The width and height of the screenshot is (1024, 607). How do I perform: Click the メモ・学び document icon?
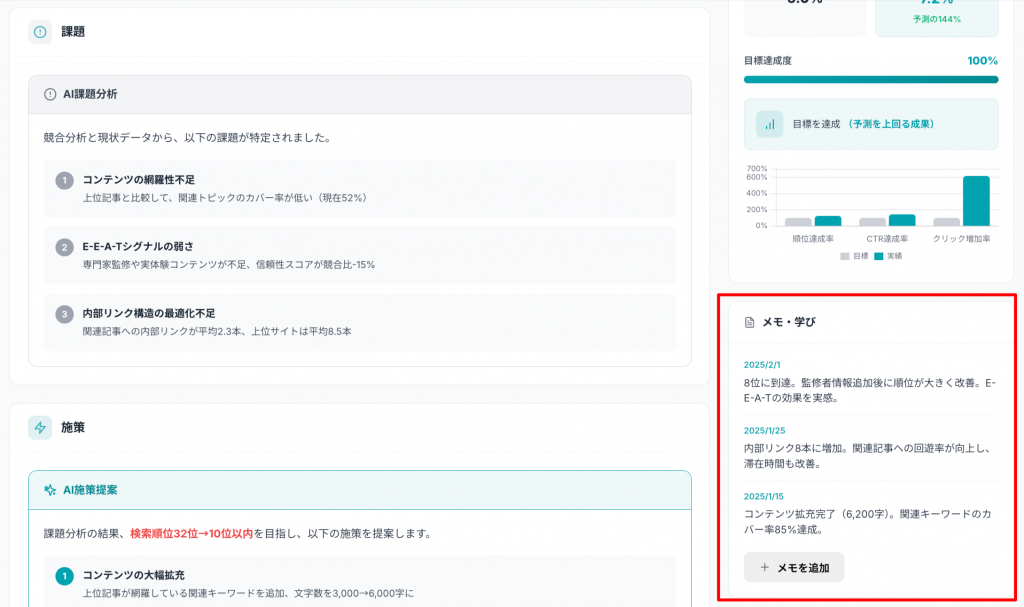tap(749, 322)
